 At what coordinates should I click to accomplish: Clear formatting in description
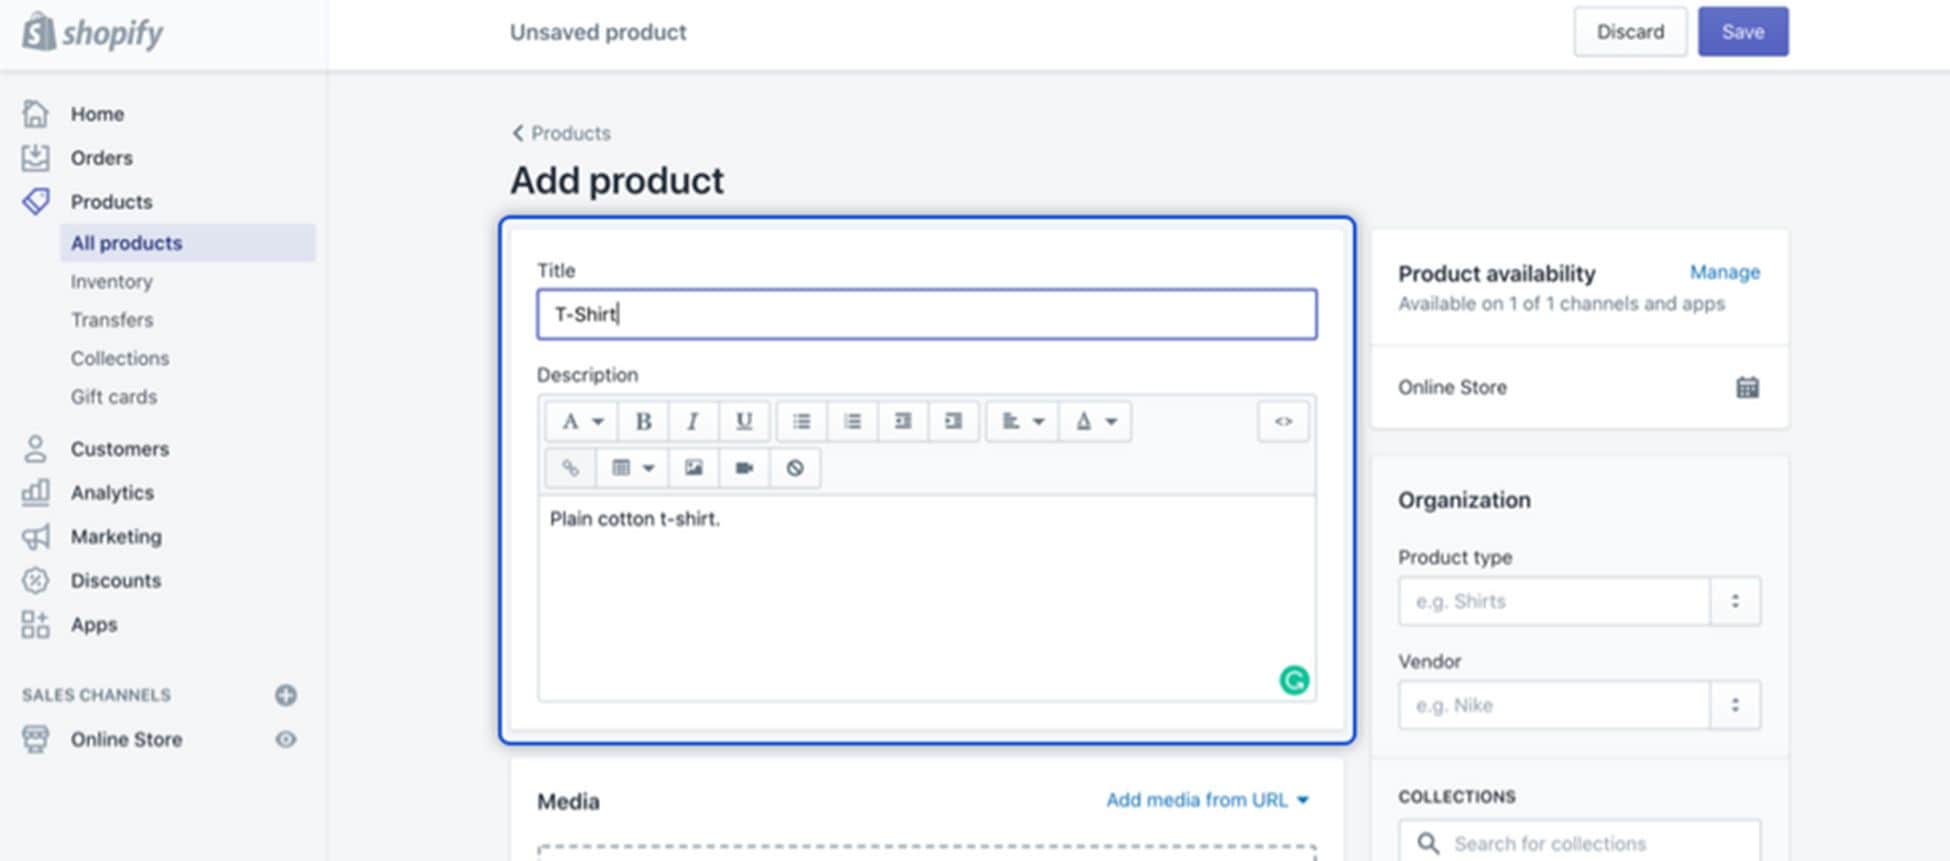click(x=795, y=468)
